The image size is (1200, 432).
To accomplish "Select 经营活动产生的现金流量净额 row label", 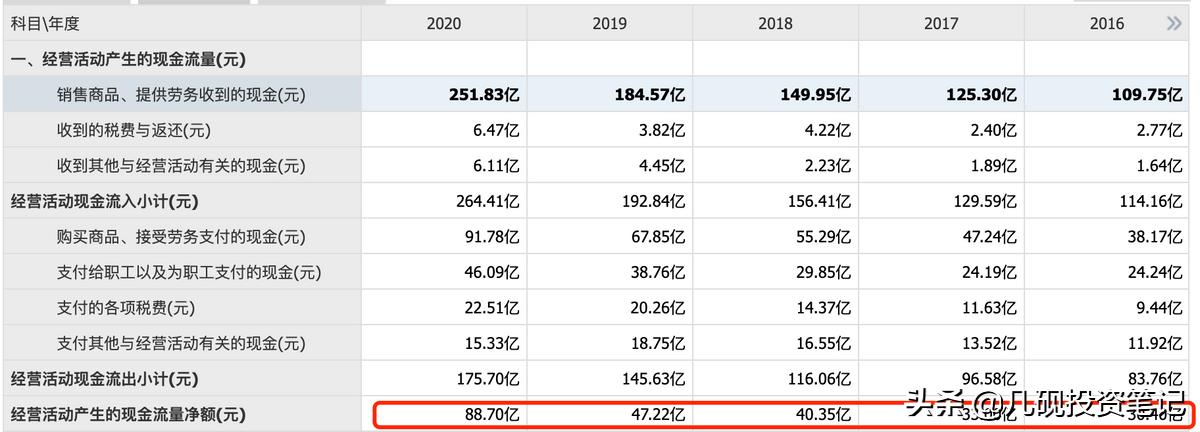I will pos(127,414).
